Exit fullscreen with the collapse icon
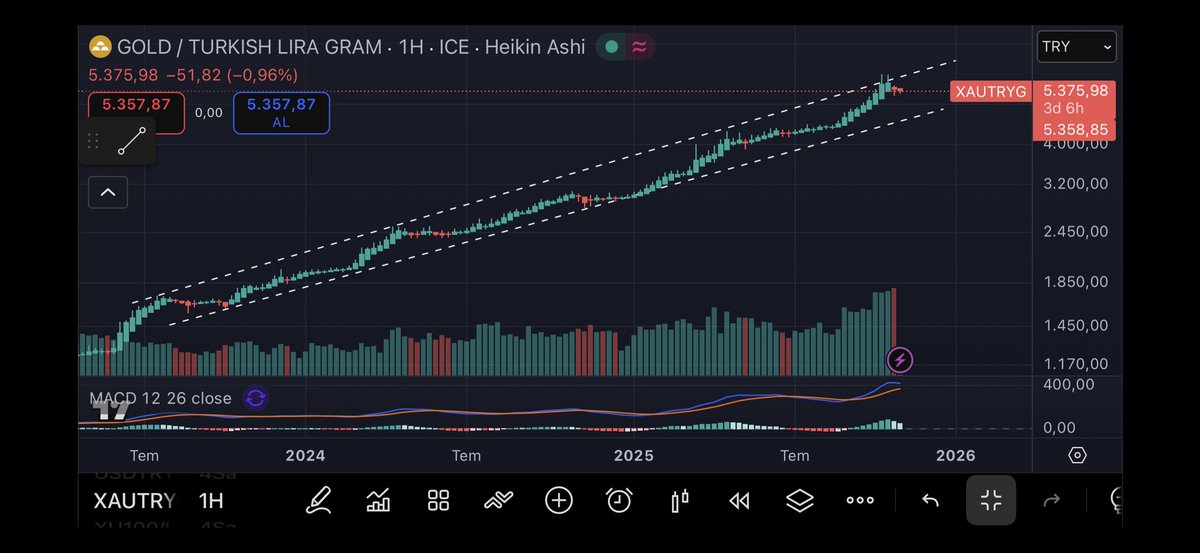Screen dimensions: 1200x553 [991, 500]
